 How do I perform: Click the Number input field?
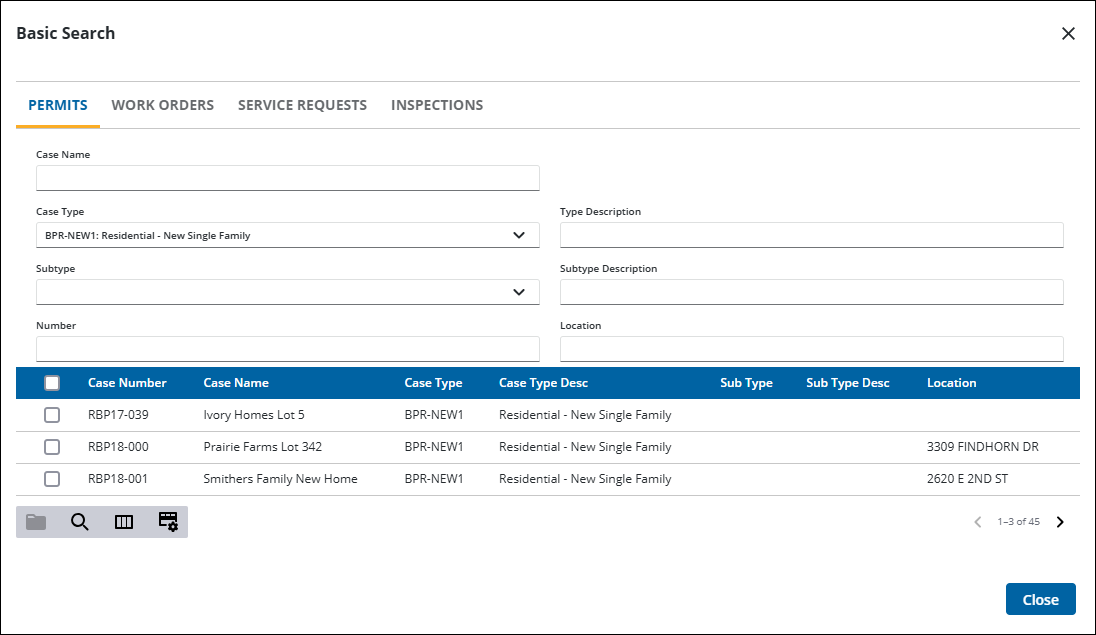287,349
